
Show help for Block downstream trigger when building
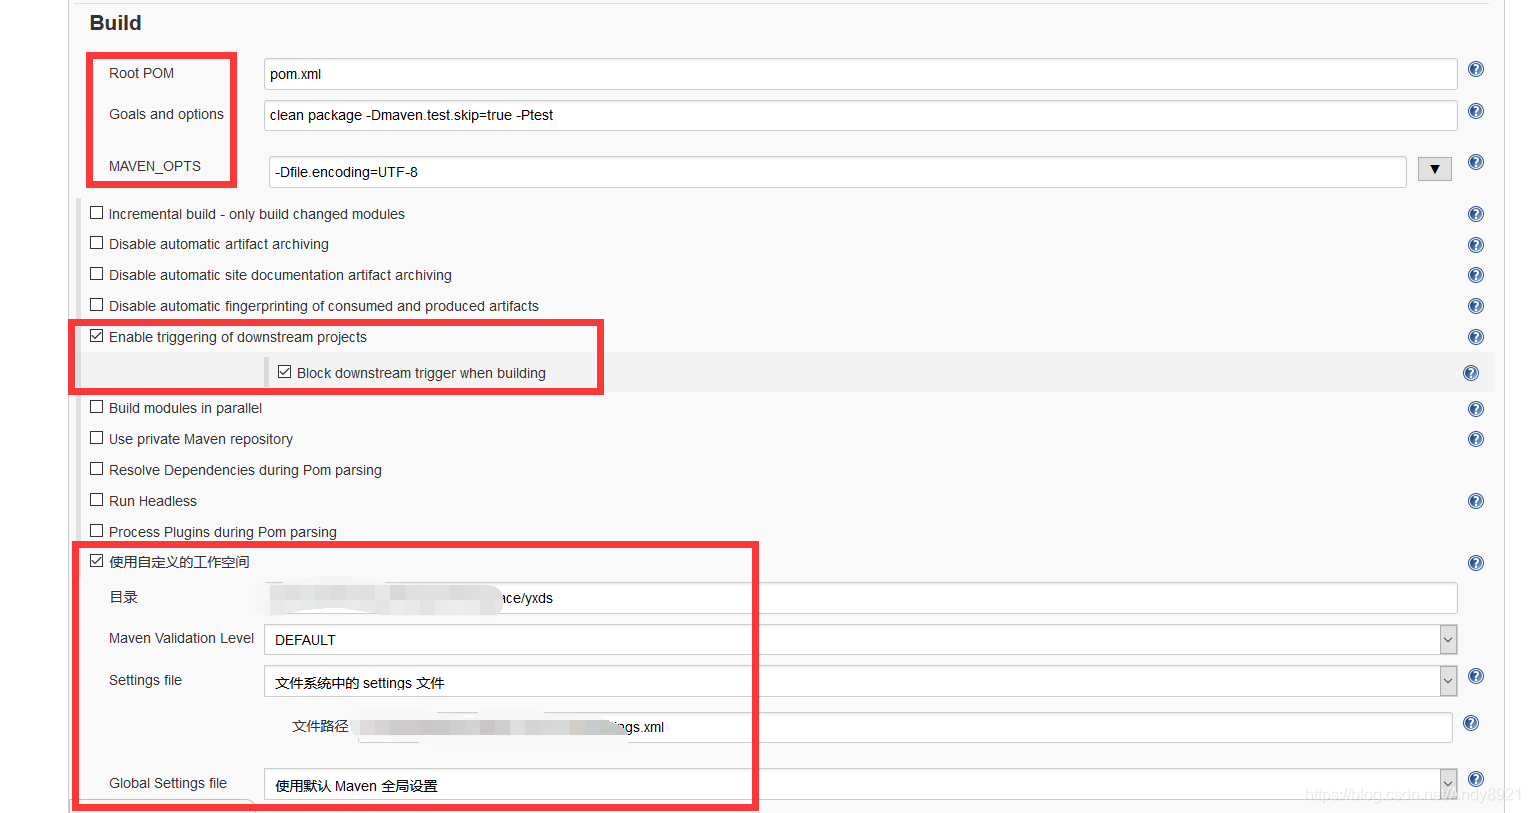tap(1470, 373)
